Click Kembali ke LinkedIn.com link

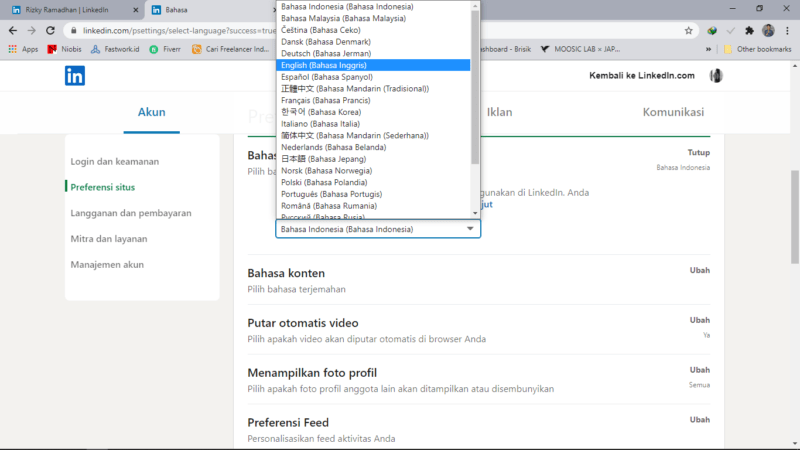click(642, 76)
